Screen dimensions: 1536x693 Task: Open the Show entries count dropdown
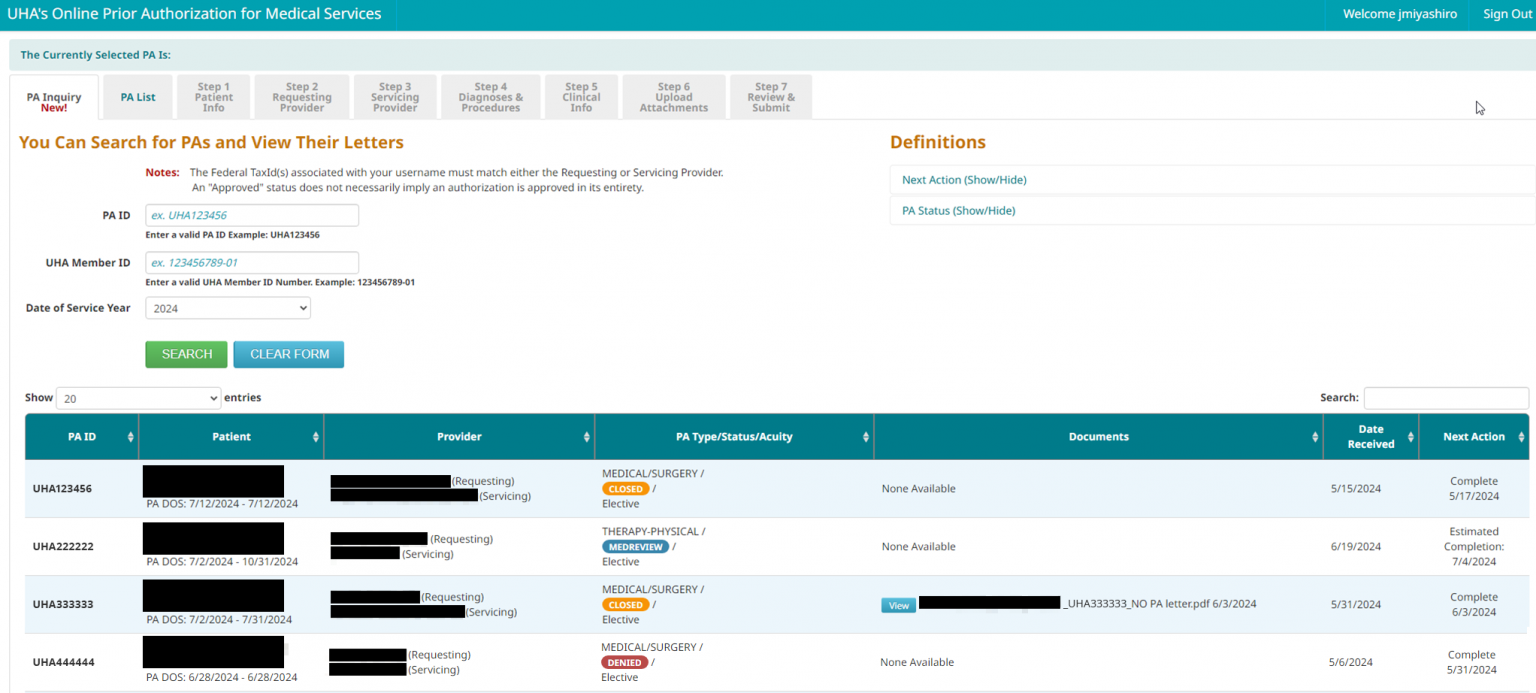[138, 398]
